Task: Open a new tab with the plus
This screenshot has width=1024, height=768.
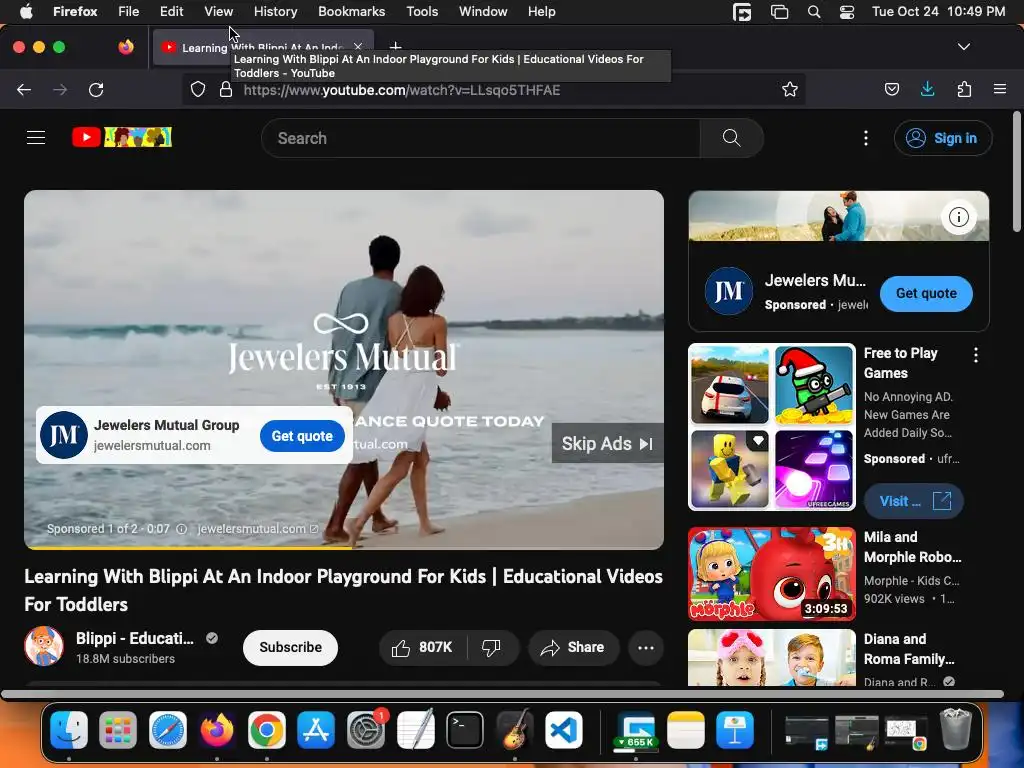Action: point(395,46)
